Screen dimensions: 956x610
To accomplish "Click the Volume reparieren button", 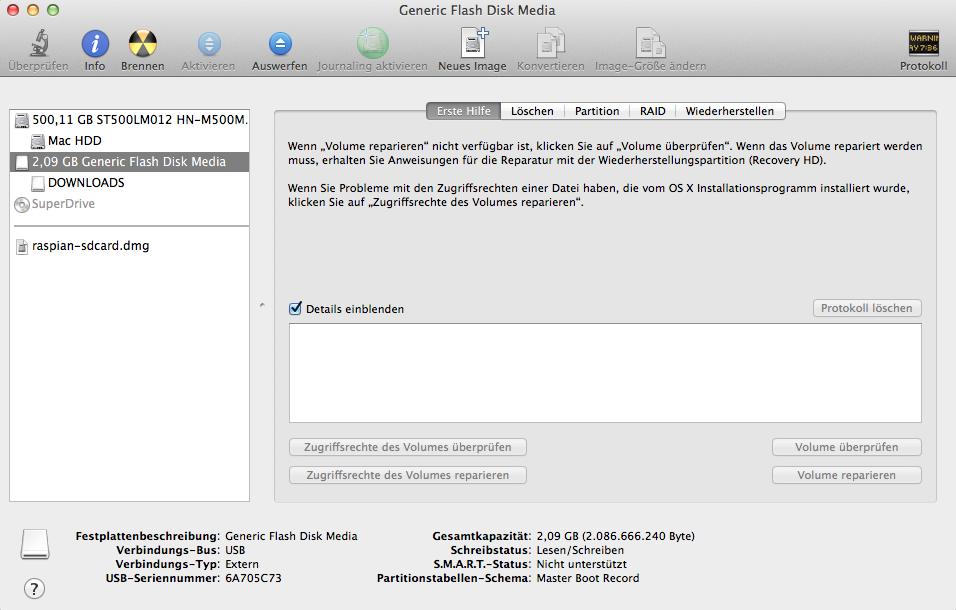I will coord(847,475).
